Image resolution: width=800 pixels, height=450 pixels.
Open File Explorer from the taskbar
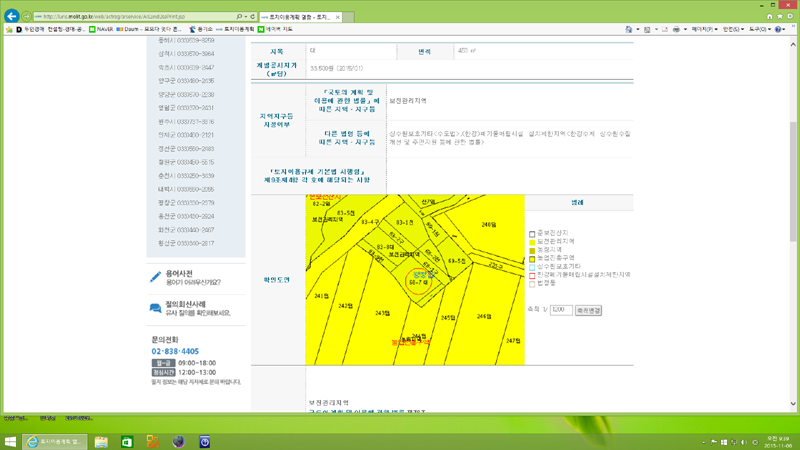pyautogui.click(x=101, y=442)
